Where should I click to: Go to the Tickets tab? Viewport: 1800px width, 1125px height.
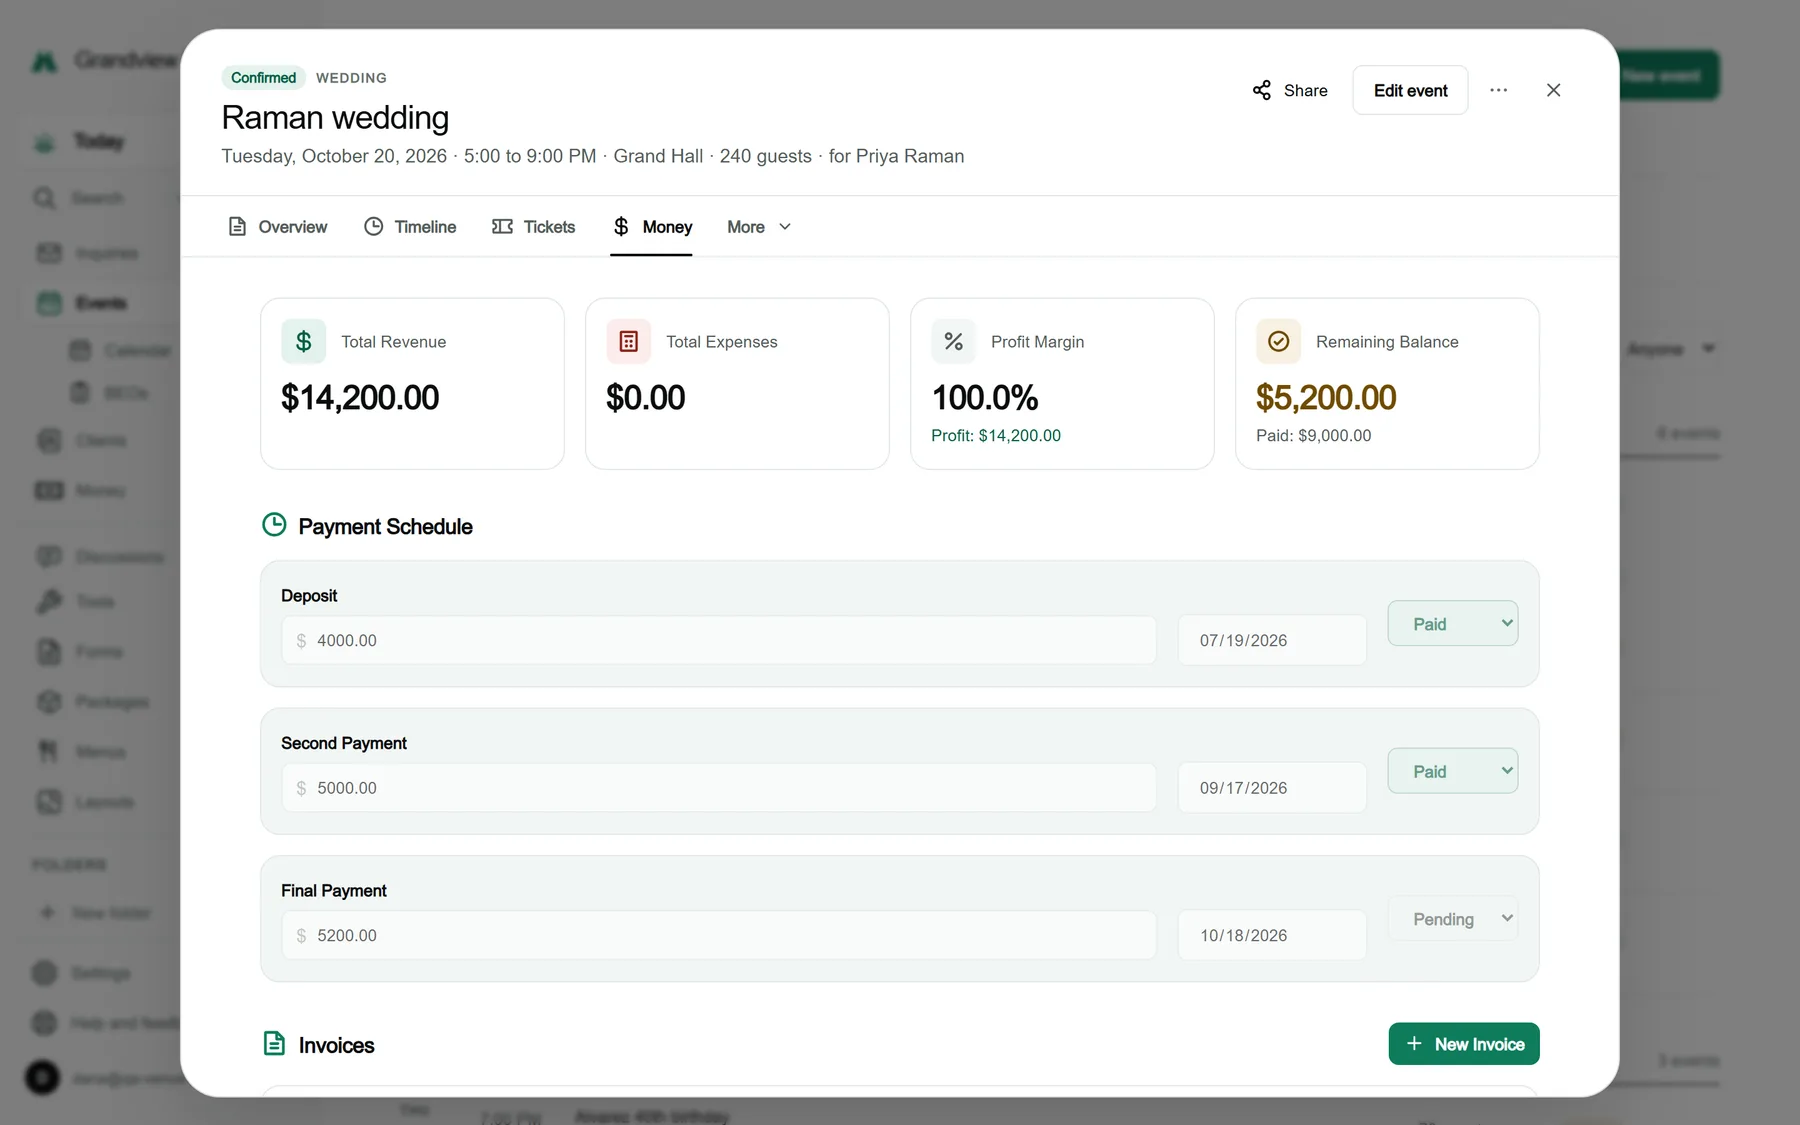tap(534, 227)
